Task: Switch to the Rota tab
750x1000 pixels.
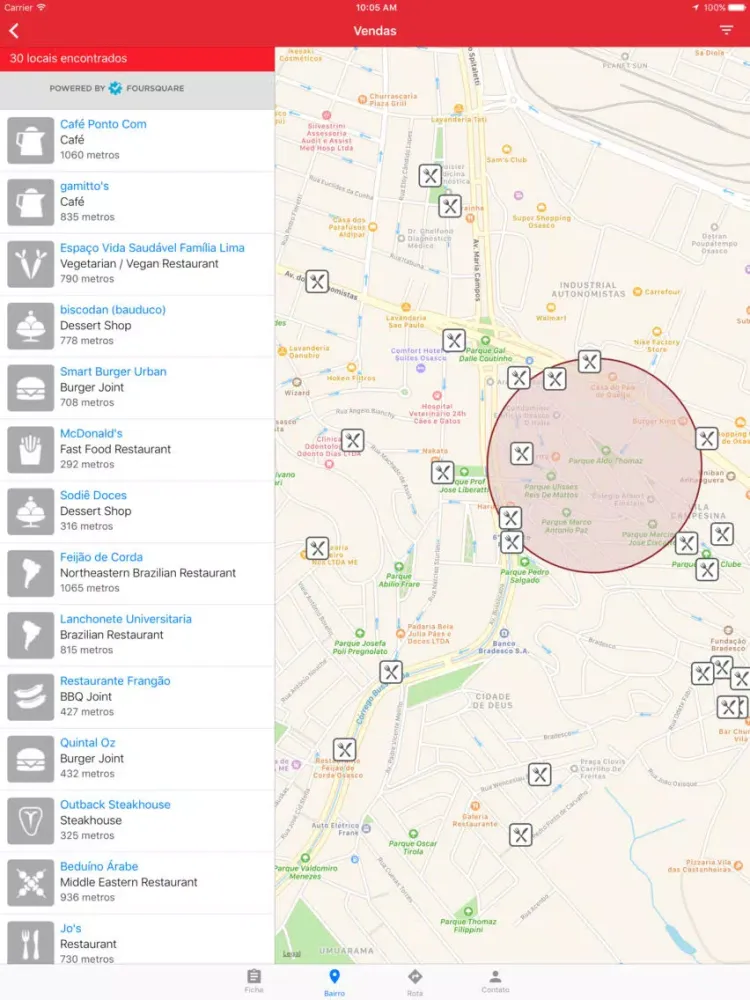Action: [x=415, y=982]
